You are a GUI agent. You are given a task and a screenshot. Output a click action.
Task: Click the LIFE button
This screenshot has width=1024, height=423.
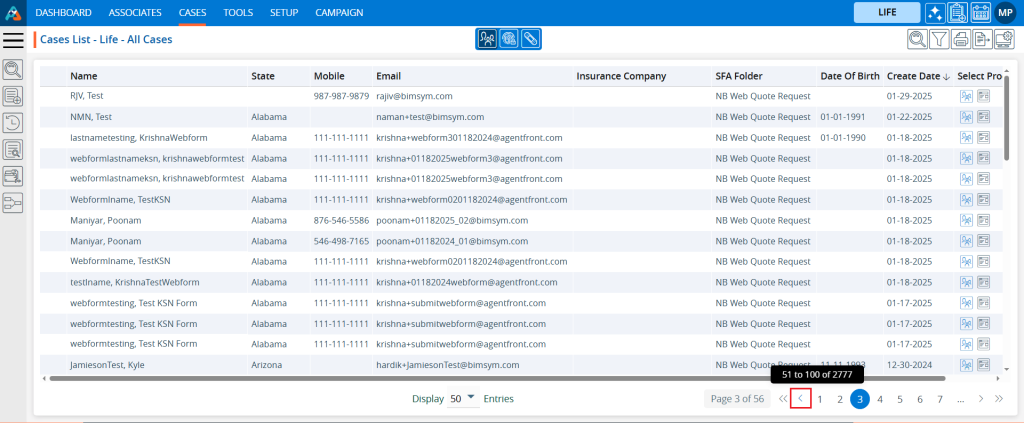pos(885,12)
